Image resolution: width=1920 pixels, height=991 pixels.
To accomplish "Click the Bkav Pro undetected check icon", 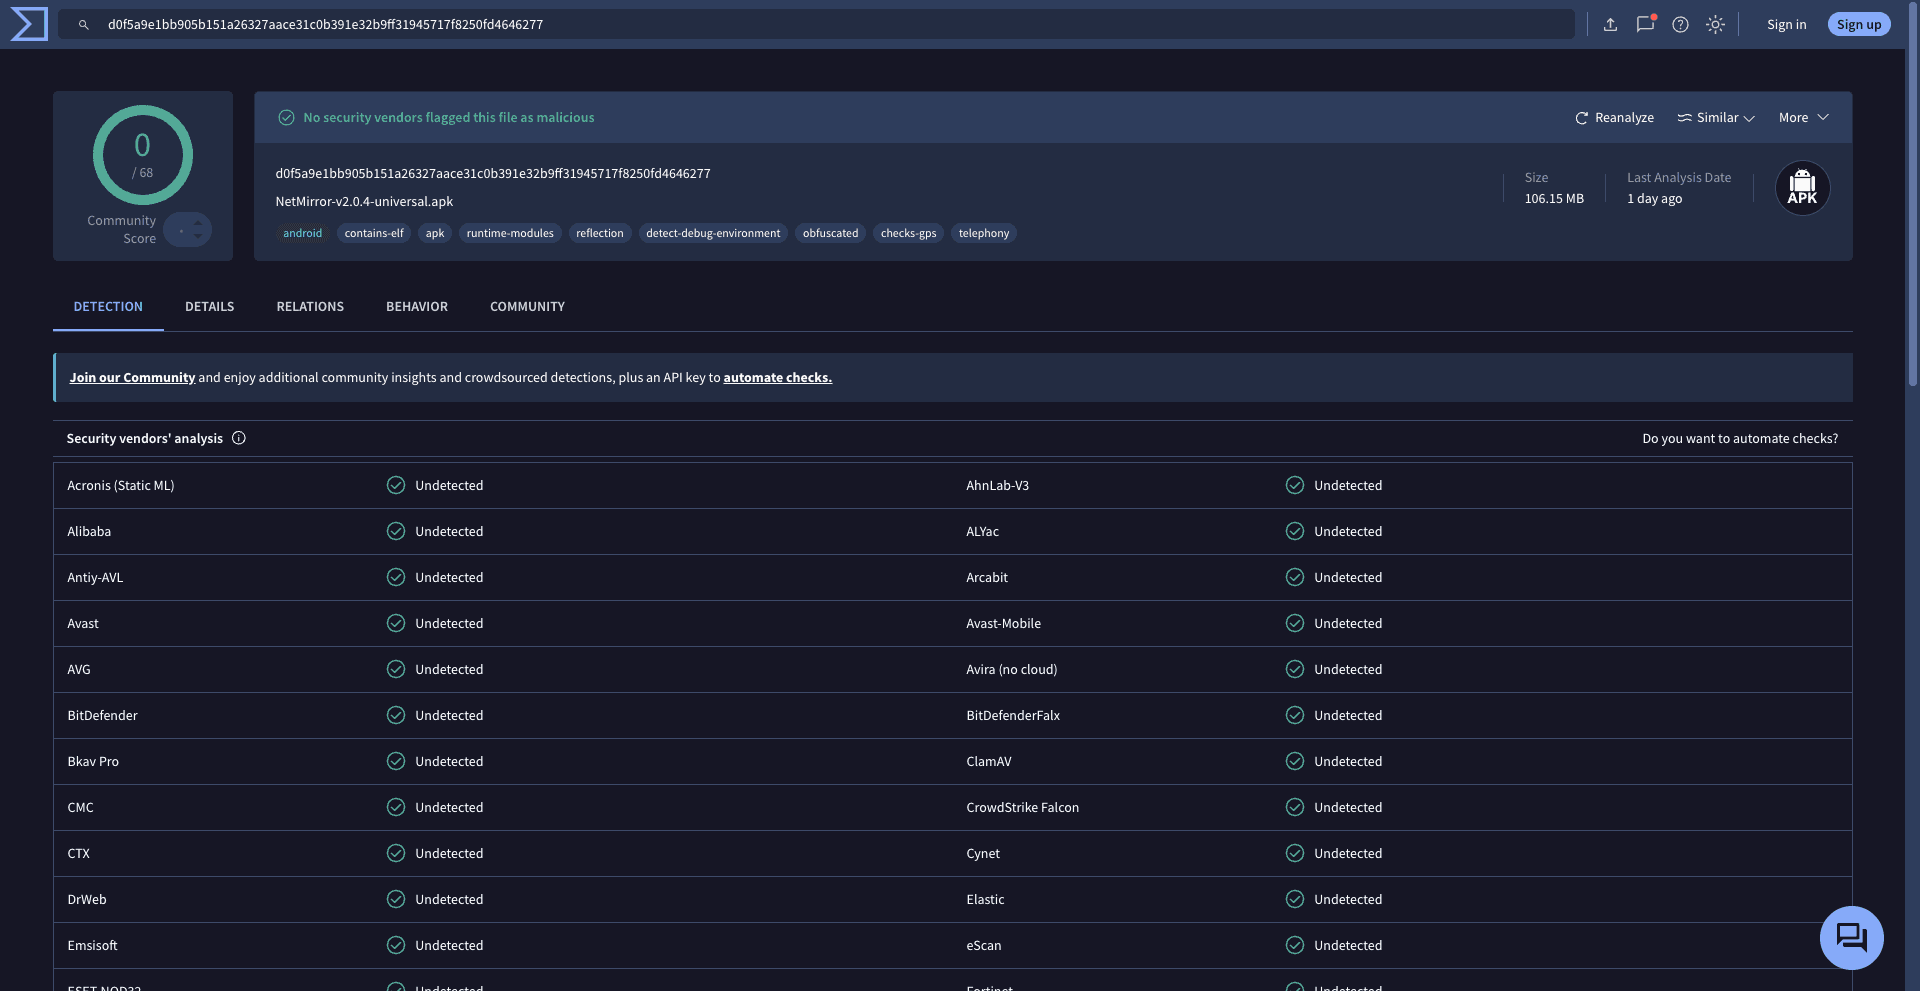I will pyautogui.click(x=396, y=761).
